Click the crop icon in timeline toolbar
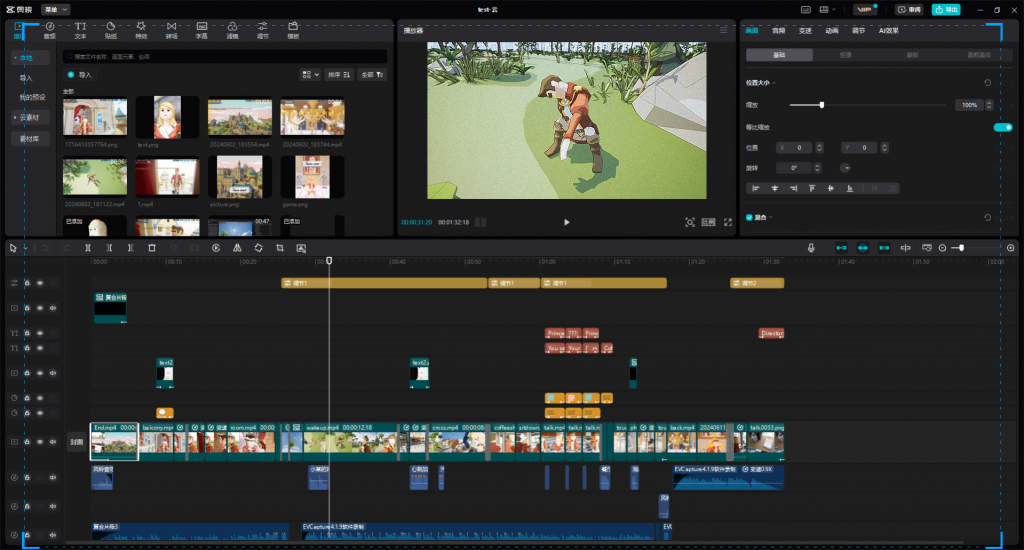 click(280, 248)
